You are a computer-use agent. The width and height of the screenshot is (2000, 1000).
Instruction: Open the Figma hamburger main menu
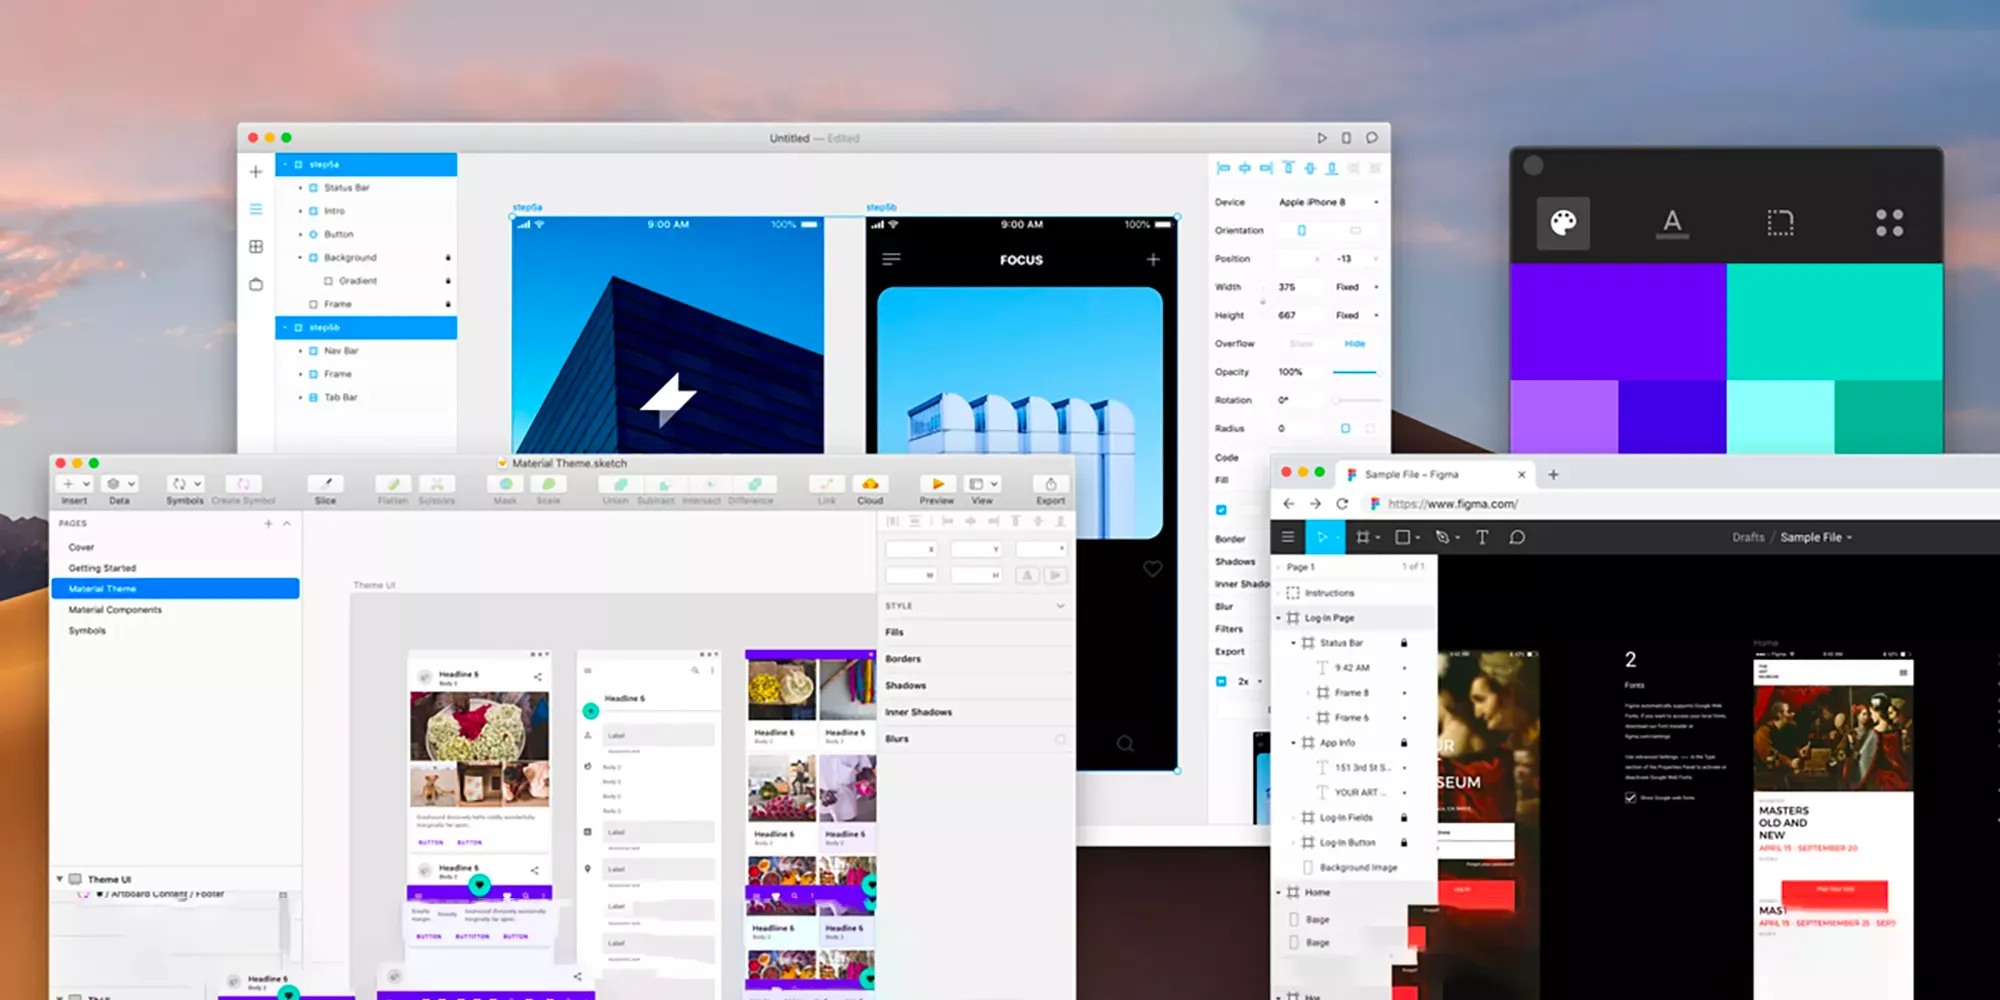pyautogui.click(x=1288, y=537)
